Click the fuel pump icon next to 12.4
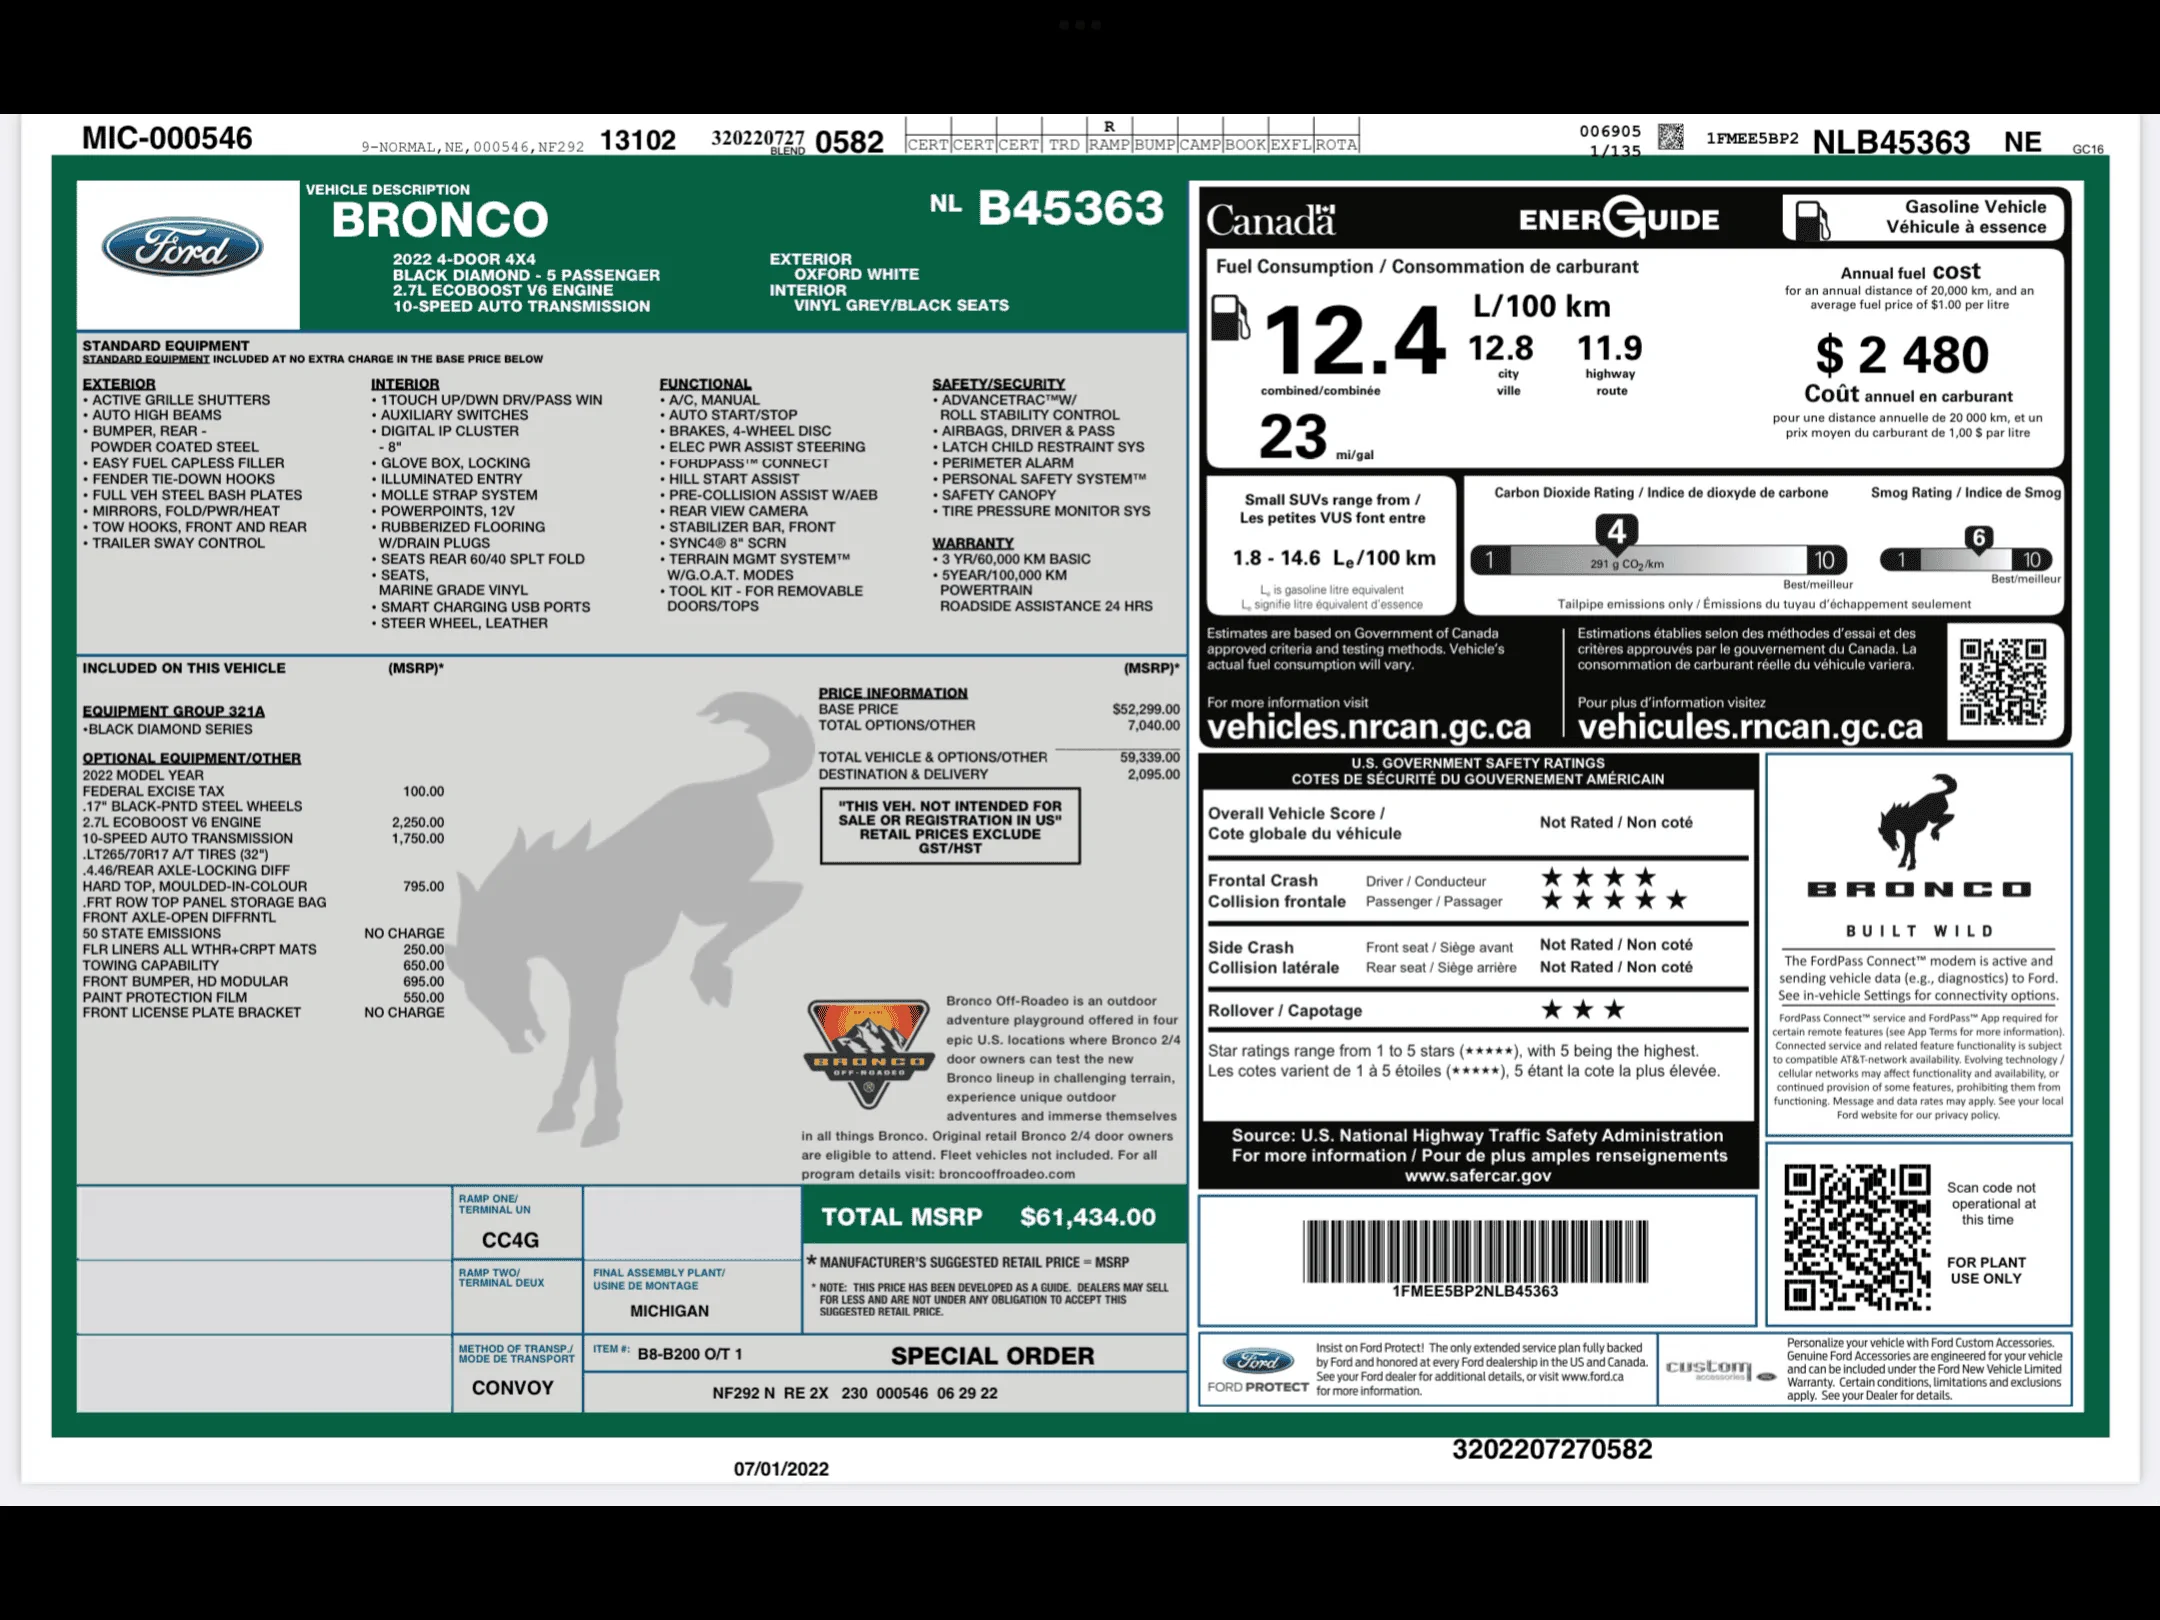2160x1620 pixels. coord(1230,318)
